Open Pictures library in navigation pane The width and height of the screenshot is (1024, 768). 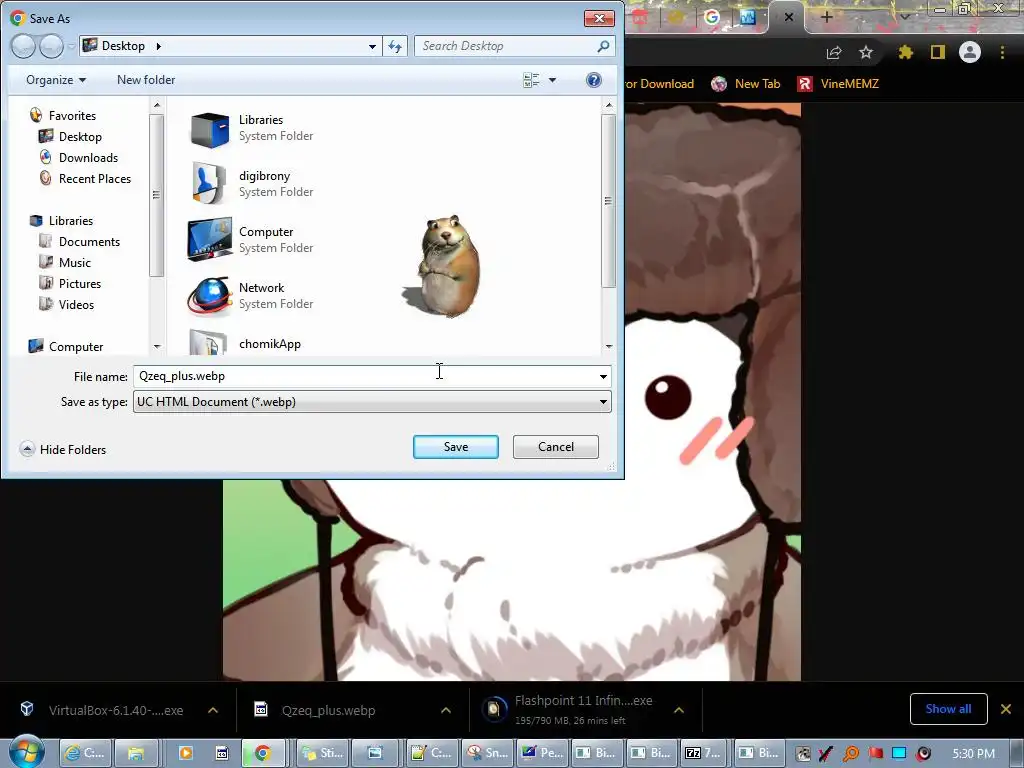(80, 283)
